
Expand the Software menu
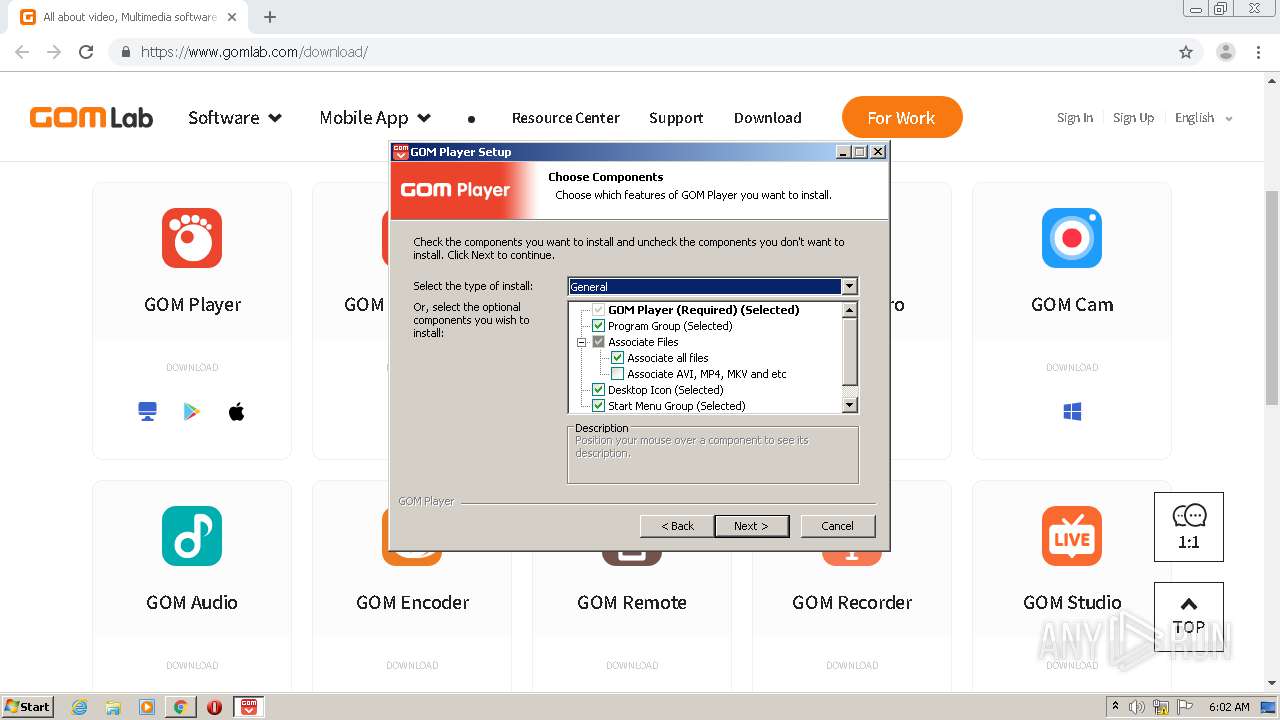click(235, 118)
